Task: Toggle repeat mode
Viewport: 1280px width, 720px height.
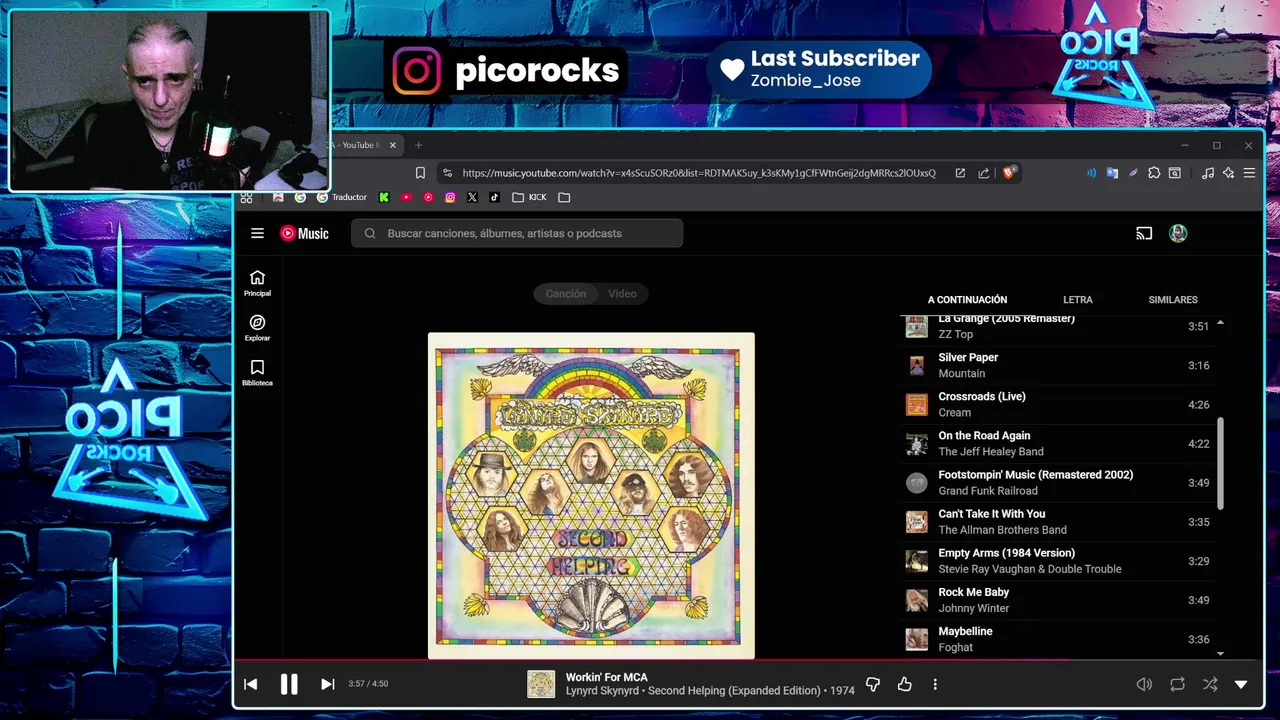Action: 1177,684
